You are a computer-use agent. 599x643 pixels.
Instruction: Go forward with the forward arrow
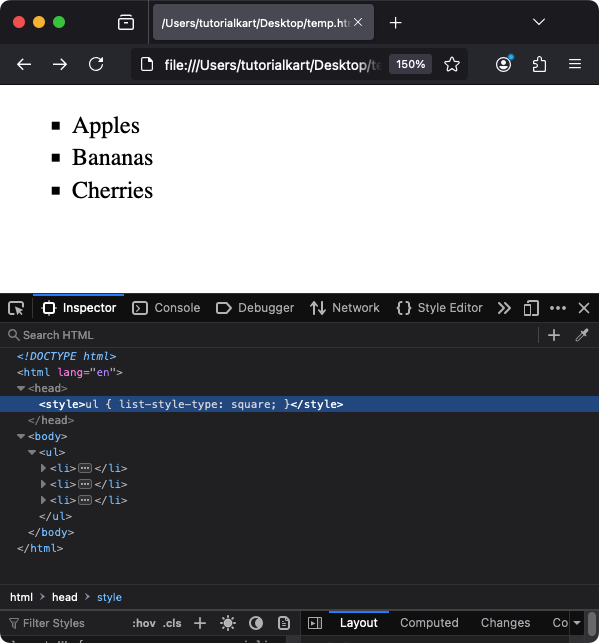60,64
